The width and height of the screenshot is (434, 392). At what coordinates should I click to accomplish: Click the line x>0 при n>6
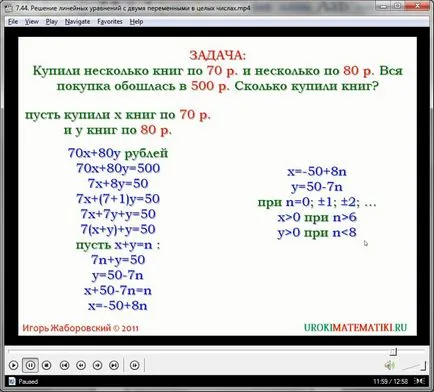pyautogui.click(x=317, y=217)
